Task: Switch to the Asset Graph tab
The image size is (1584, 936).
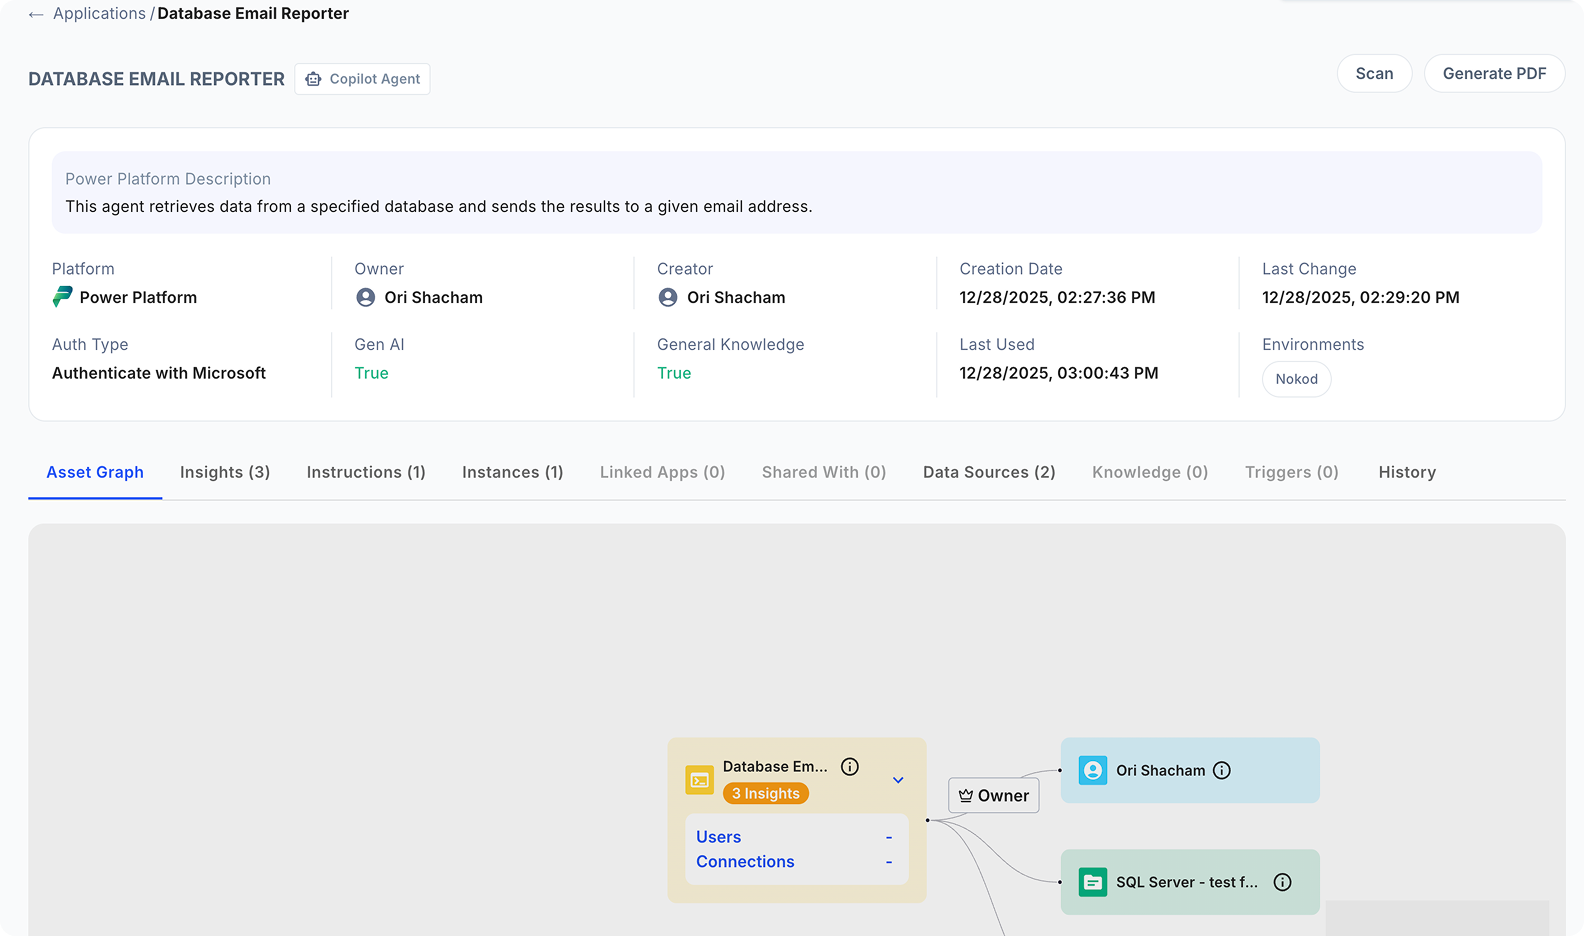Action: 95,472
